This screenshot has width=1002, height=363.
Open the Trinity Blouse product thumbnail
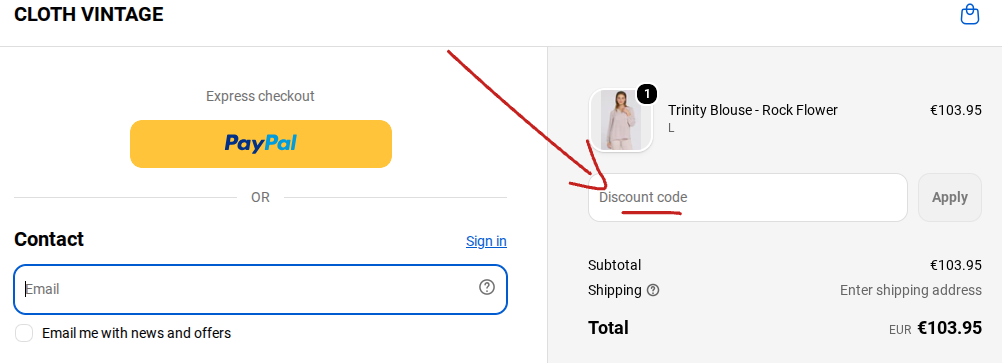tap(620, 120)
